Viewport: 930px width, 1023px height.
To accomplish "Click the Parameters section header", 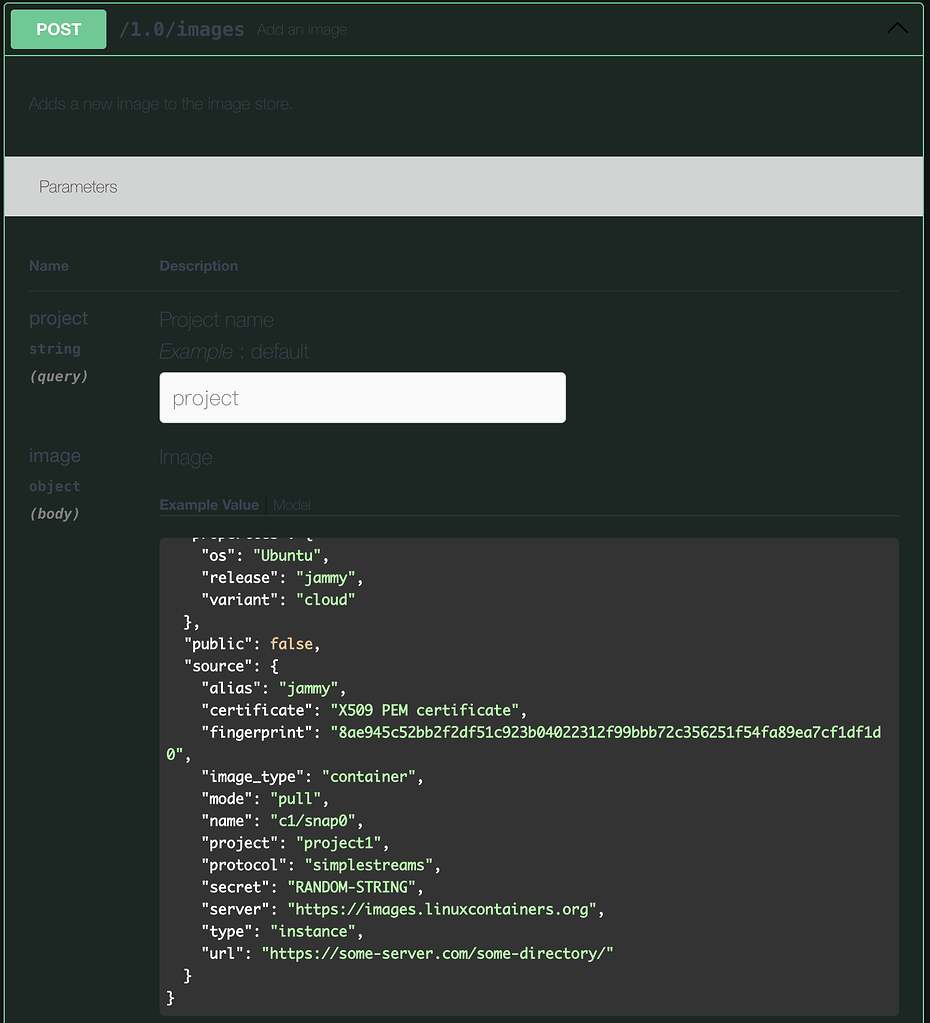I will (x=78, y=186).
